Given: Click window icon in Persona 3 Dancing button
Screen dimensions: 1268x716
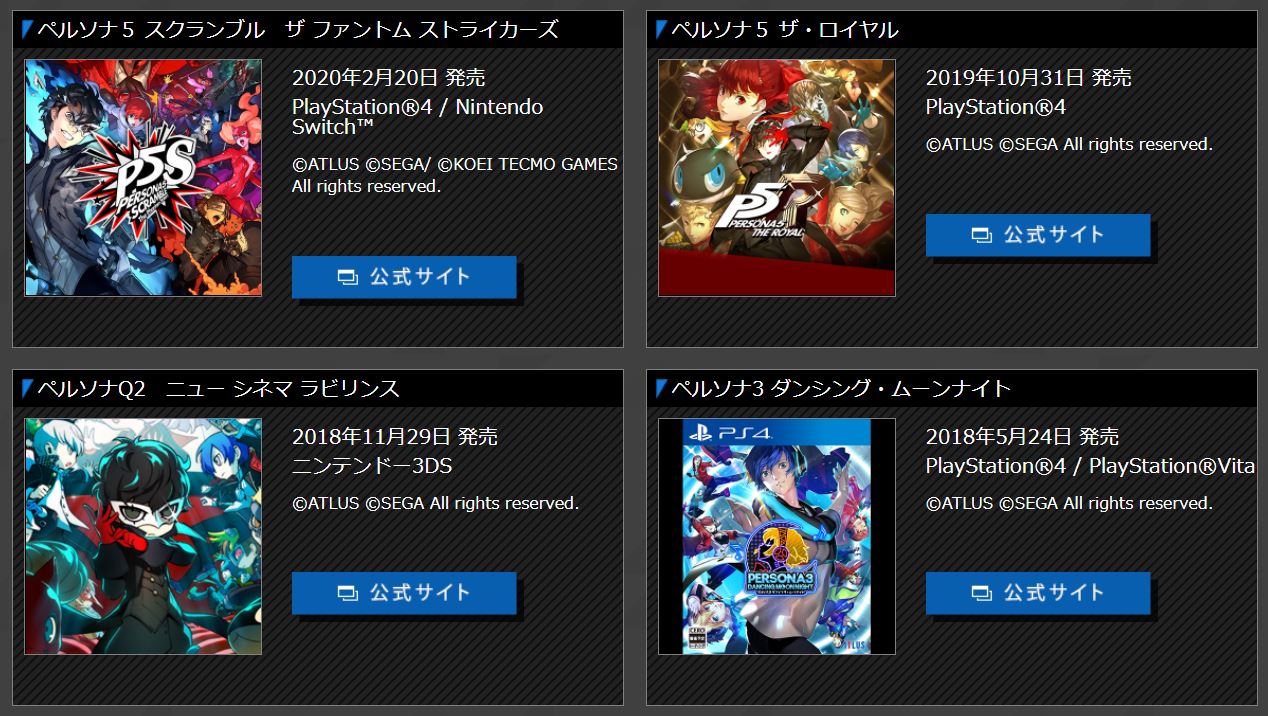Looking at the screenshot, I should (x=981, y=594).
